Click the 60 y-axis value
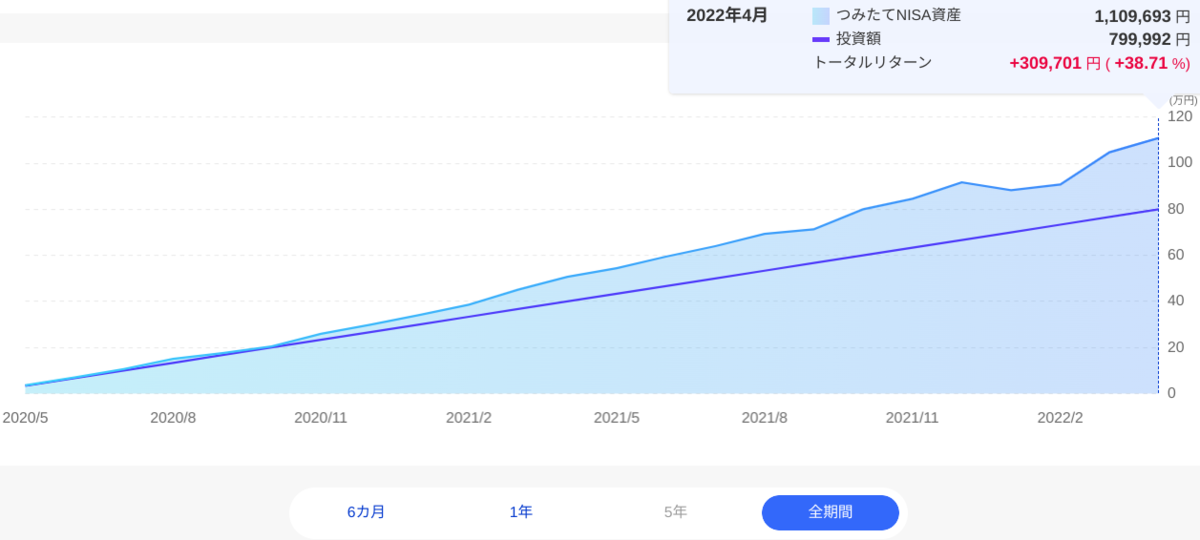The image size is (1200, 540). pos(1174,254)
